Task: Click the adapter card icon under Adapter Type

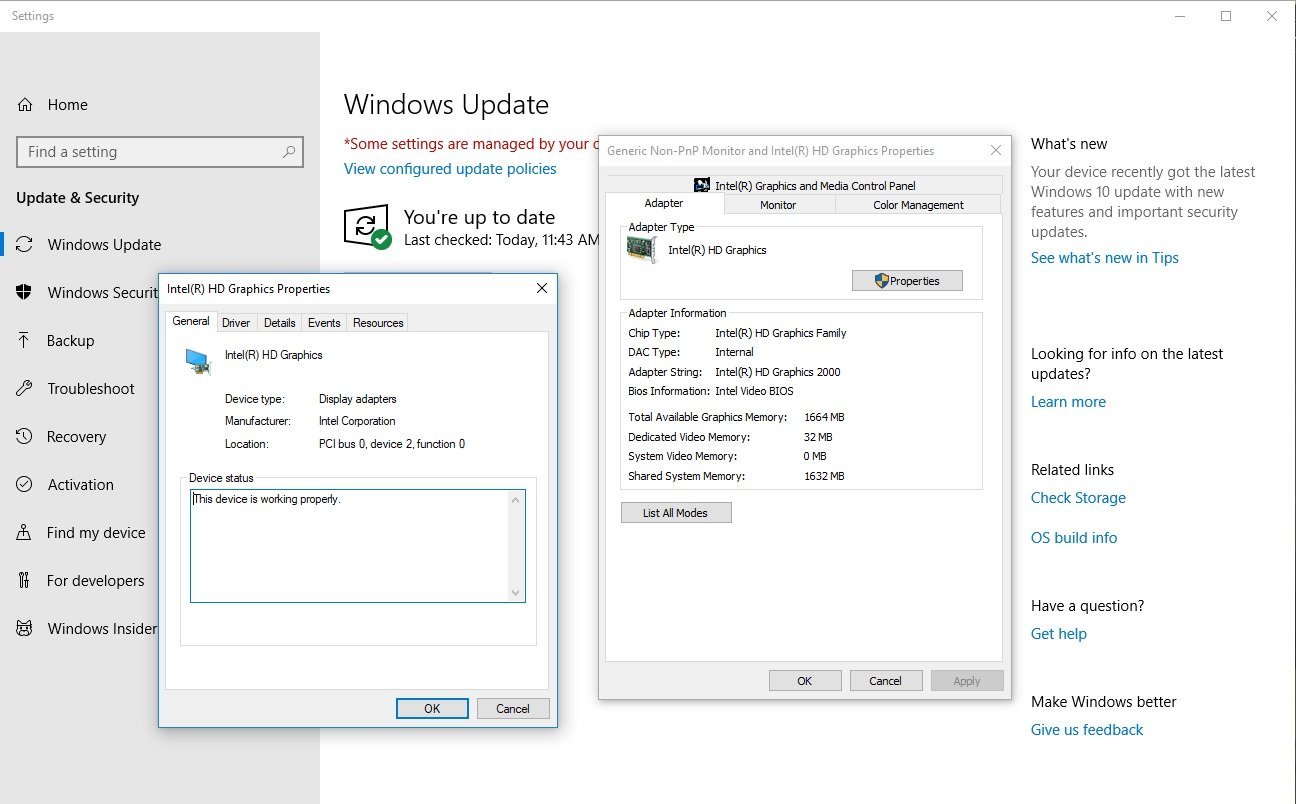Action: 641,250
